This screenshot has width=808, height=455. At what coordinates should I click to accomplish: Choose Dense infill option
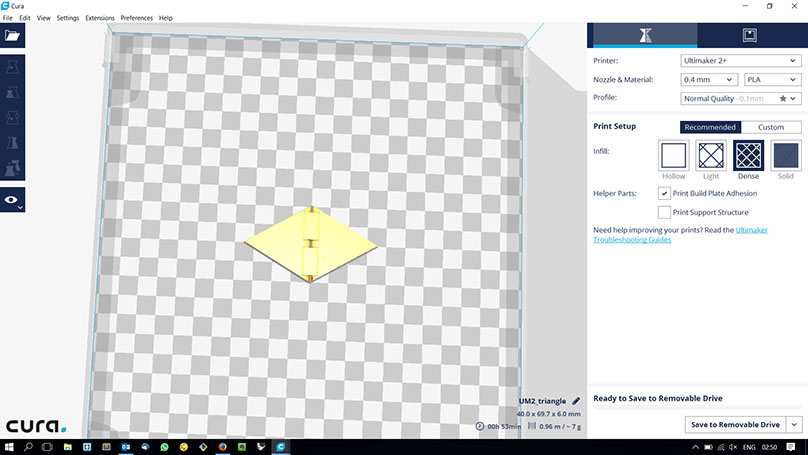coord(748,155)
